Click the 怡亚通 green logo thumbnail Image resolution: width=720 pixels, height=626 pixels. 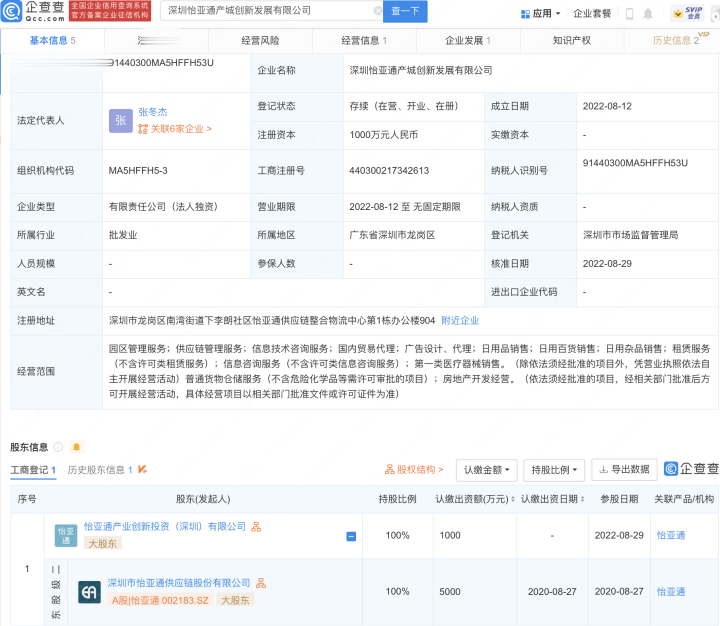click(66, 536)
